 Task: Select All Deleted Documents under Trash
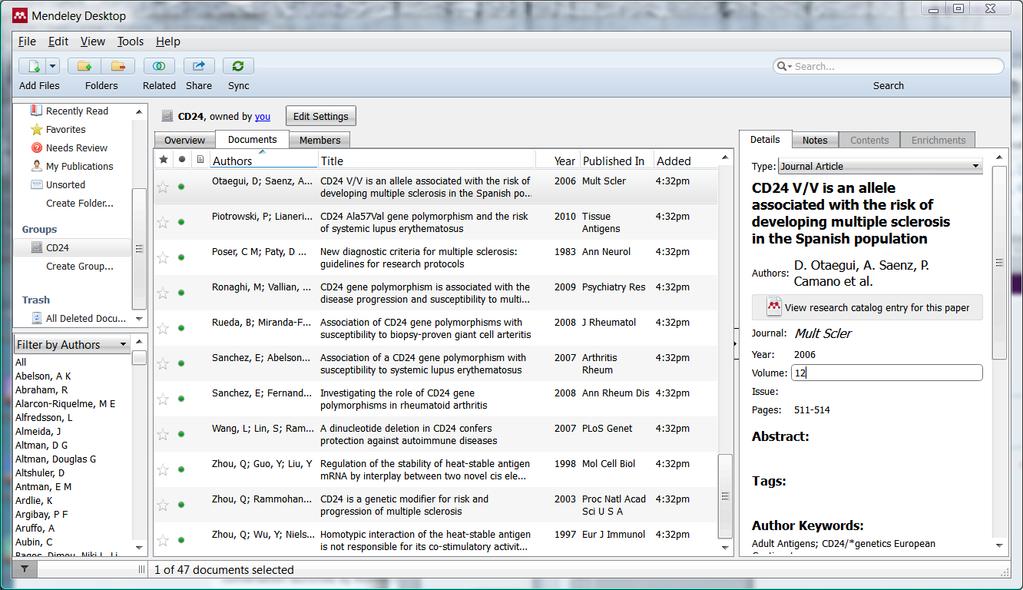[85, 318]
